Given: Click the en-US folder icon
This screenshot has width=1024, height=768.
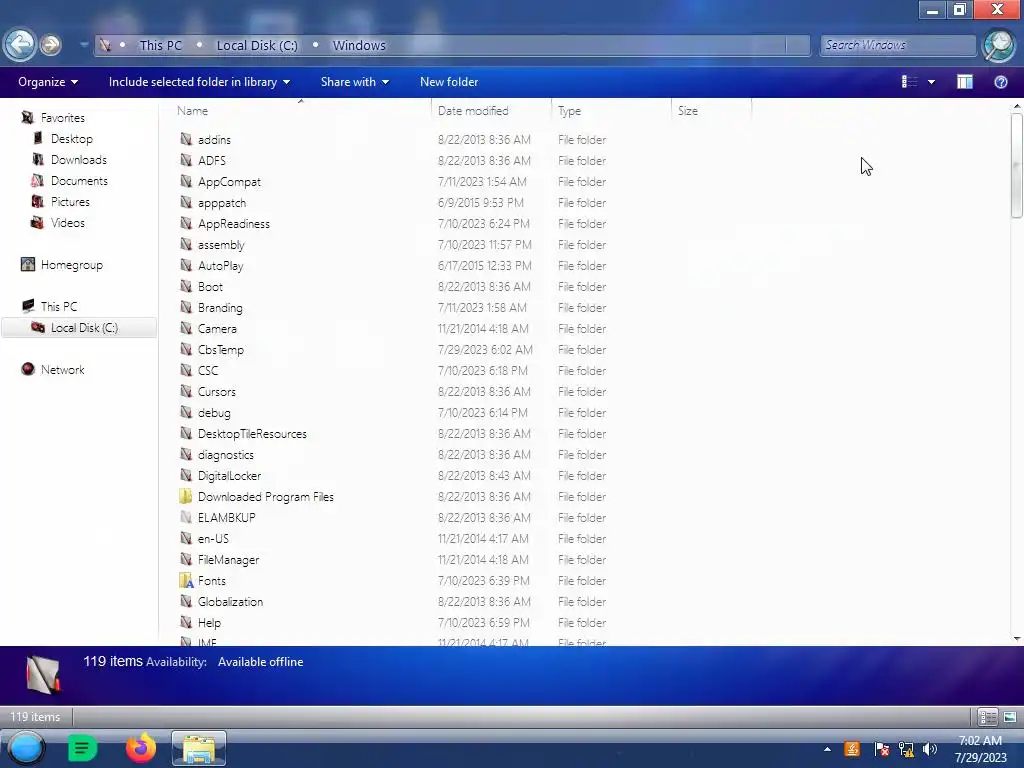Looking at the screenshot, I should coord(186,538).
